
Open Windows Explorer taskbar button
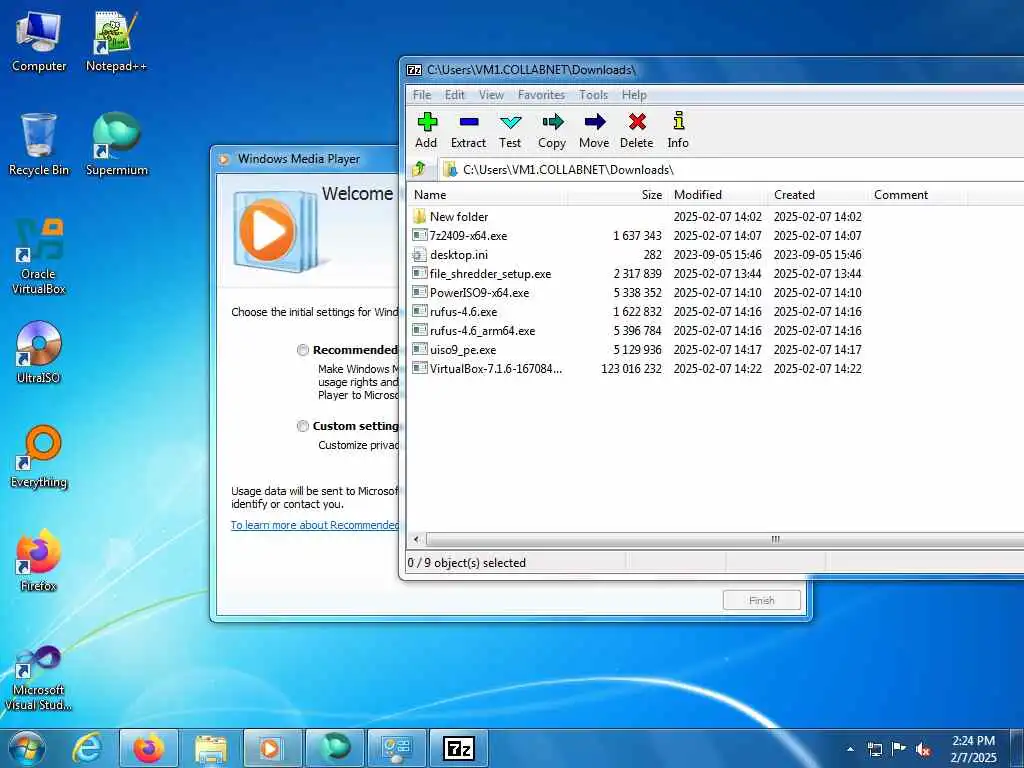[210, 748]
